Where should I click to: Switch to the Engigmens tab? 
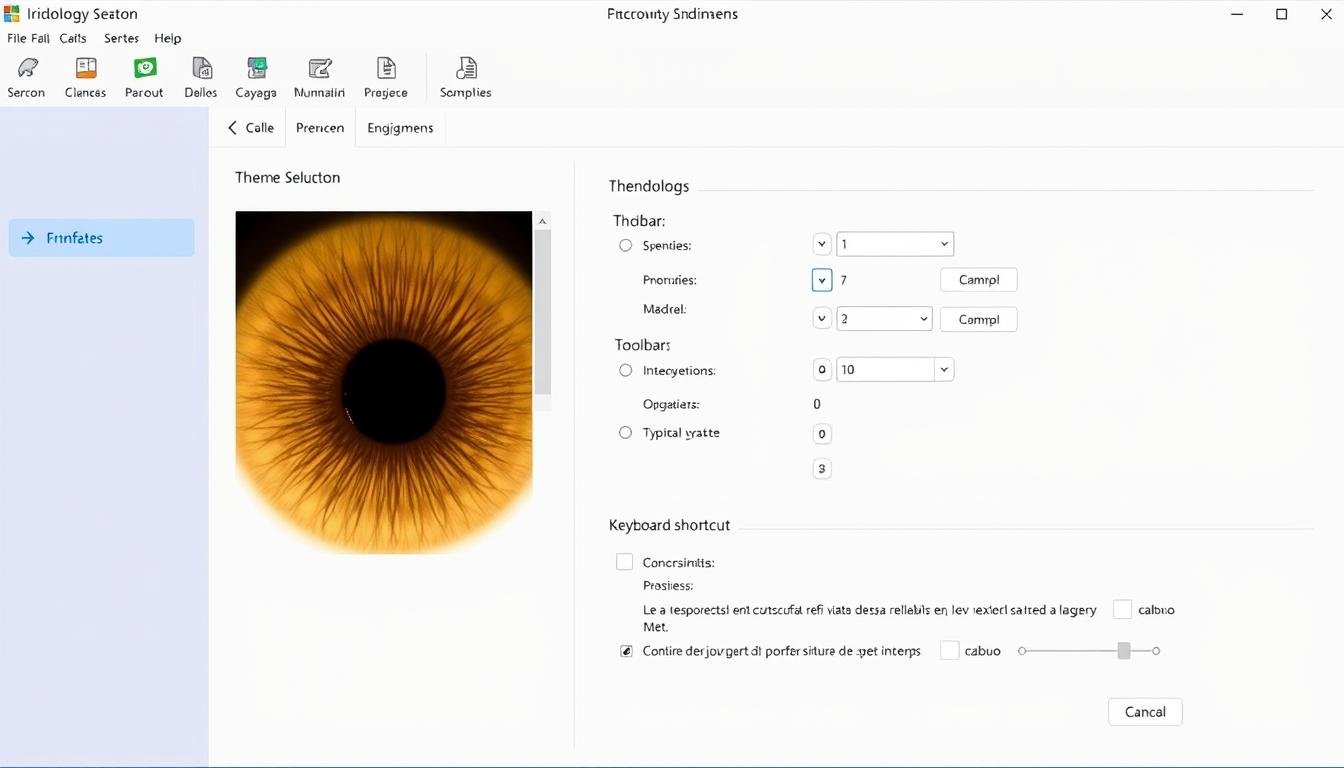tap(400, 128)
